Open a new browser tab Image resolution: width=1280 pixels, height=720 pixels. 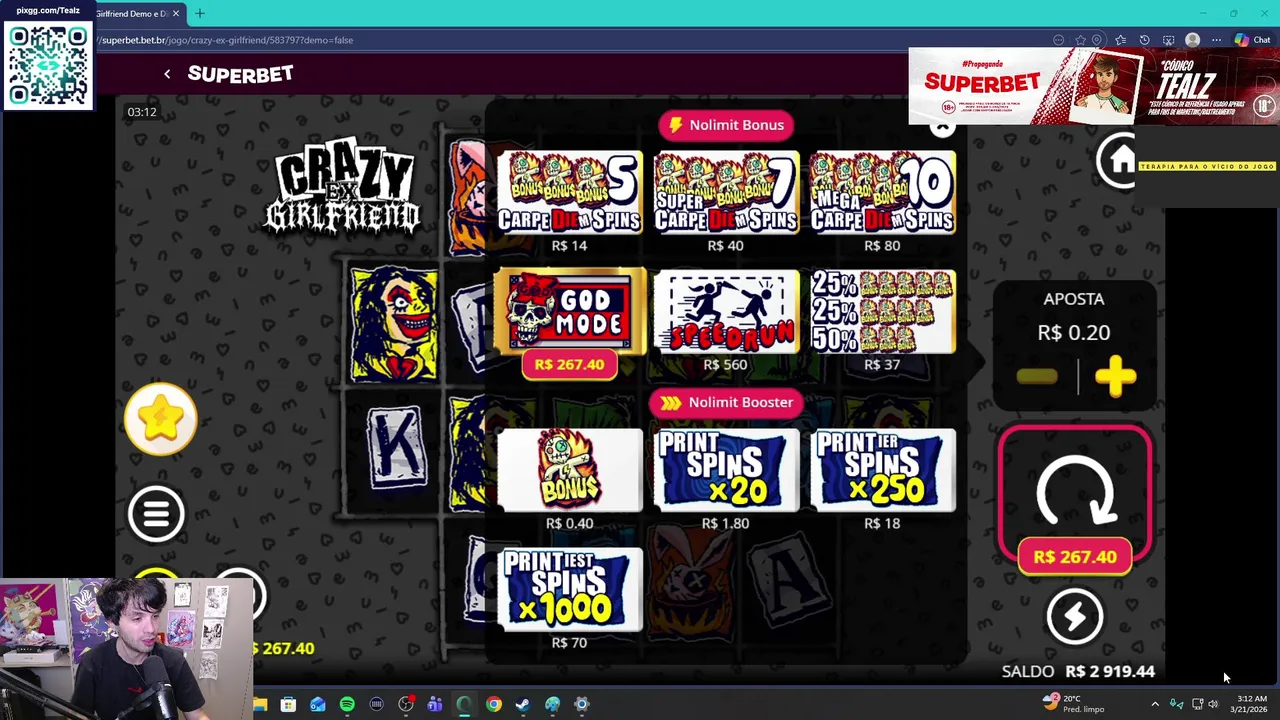coord(200,14)
